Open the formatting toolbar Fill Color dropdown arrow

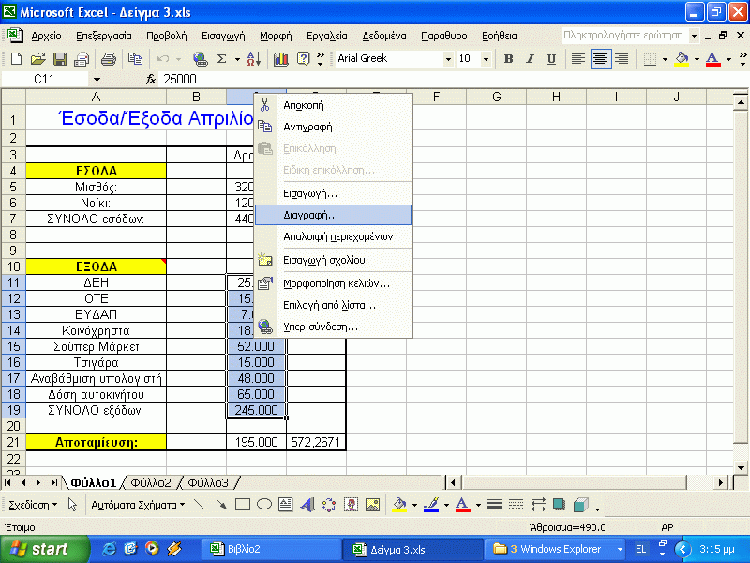696,59
